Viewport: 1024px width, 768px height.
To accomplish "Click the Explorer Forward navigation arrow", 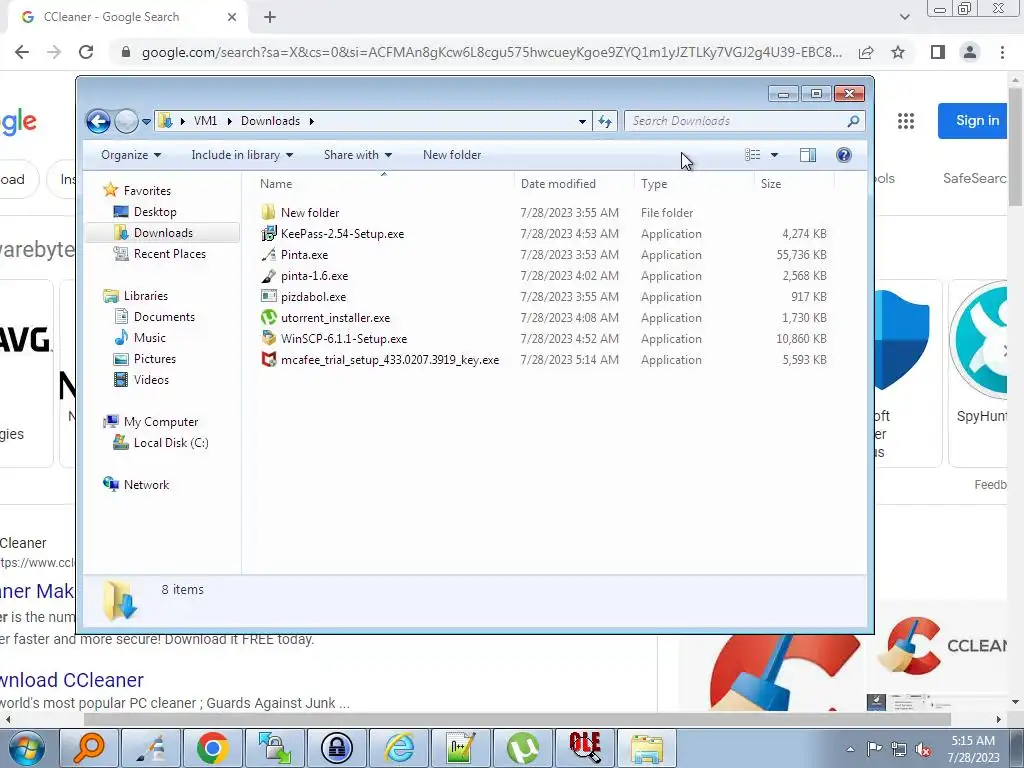I will [126, 121].
